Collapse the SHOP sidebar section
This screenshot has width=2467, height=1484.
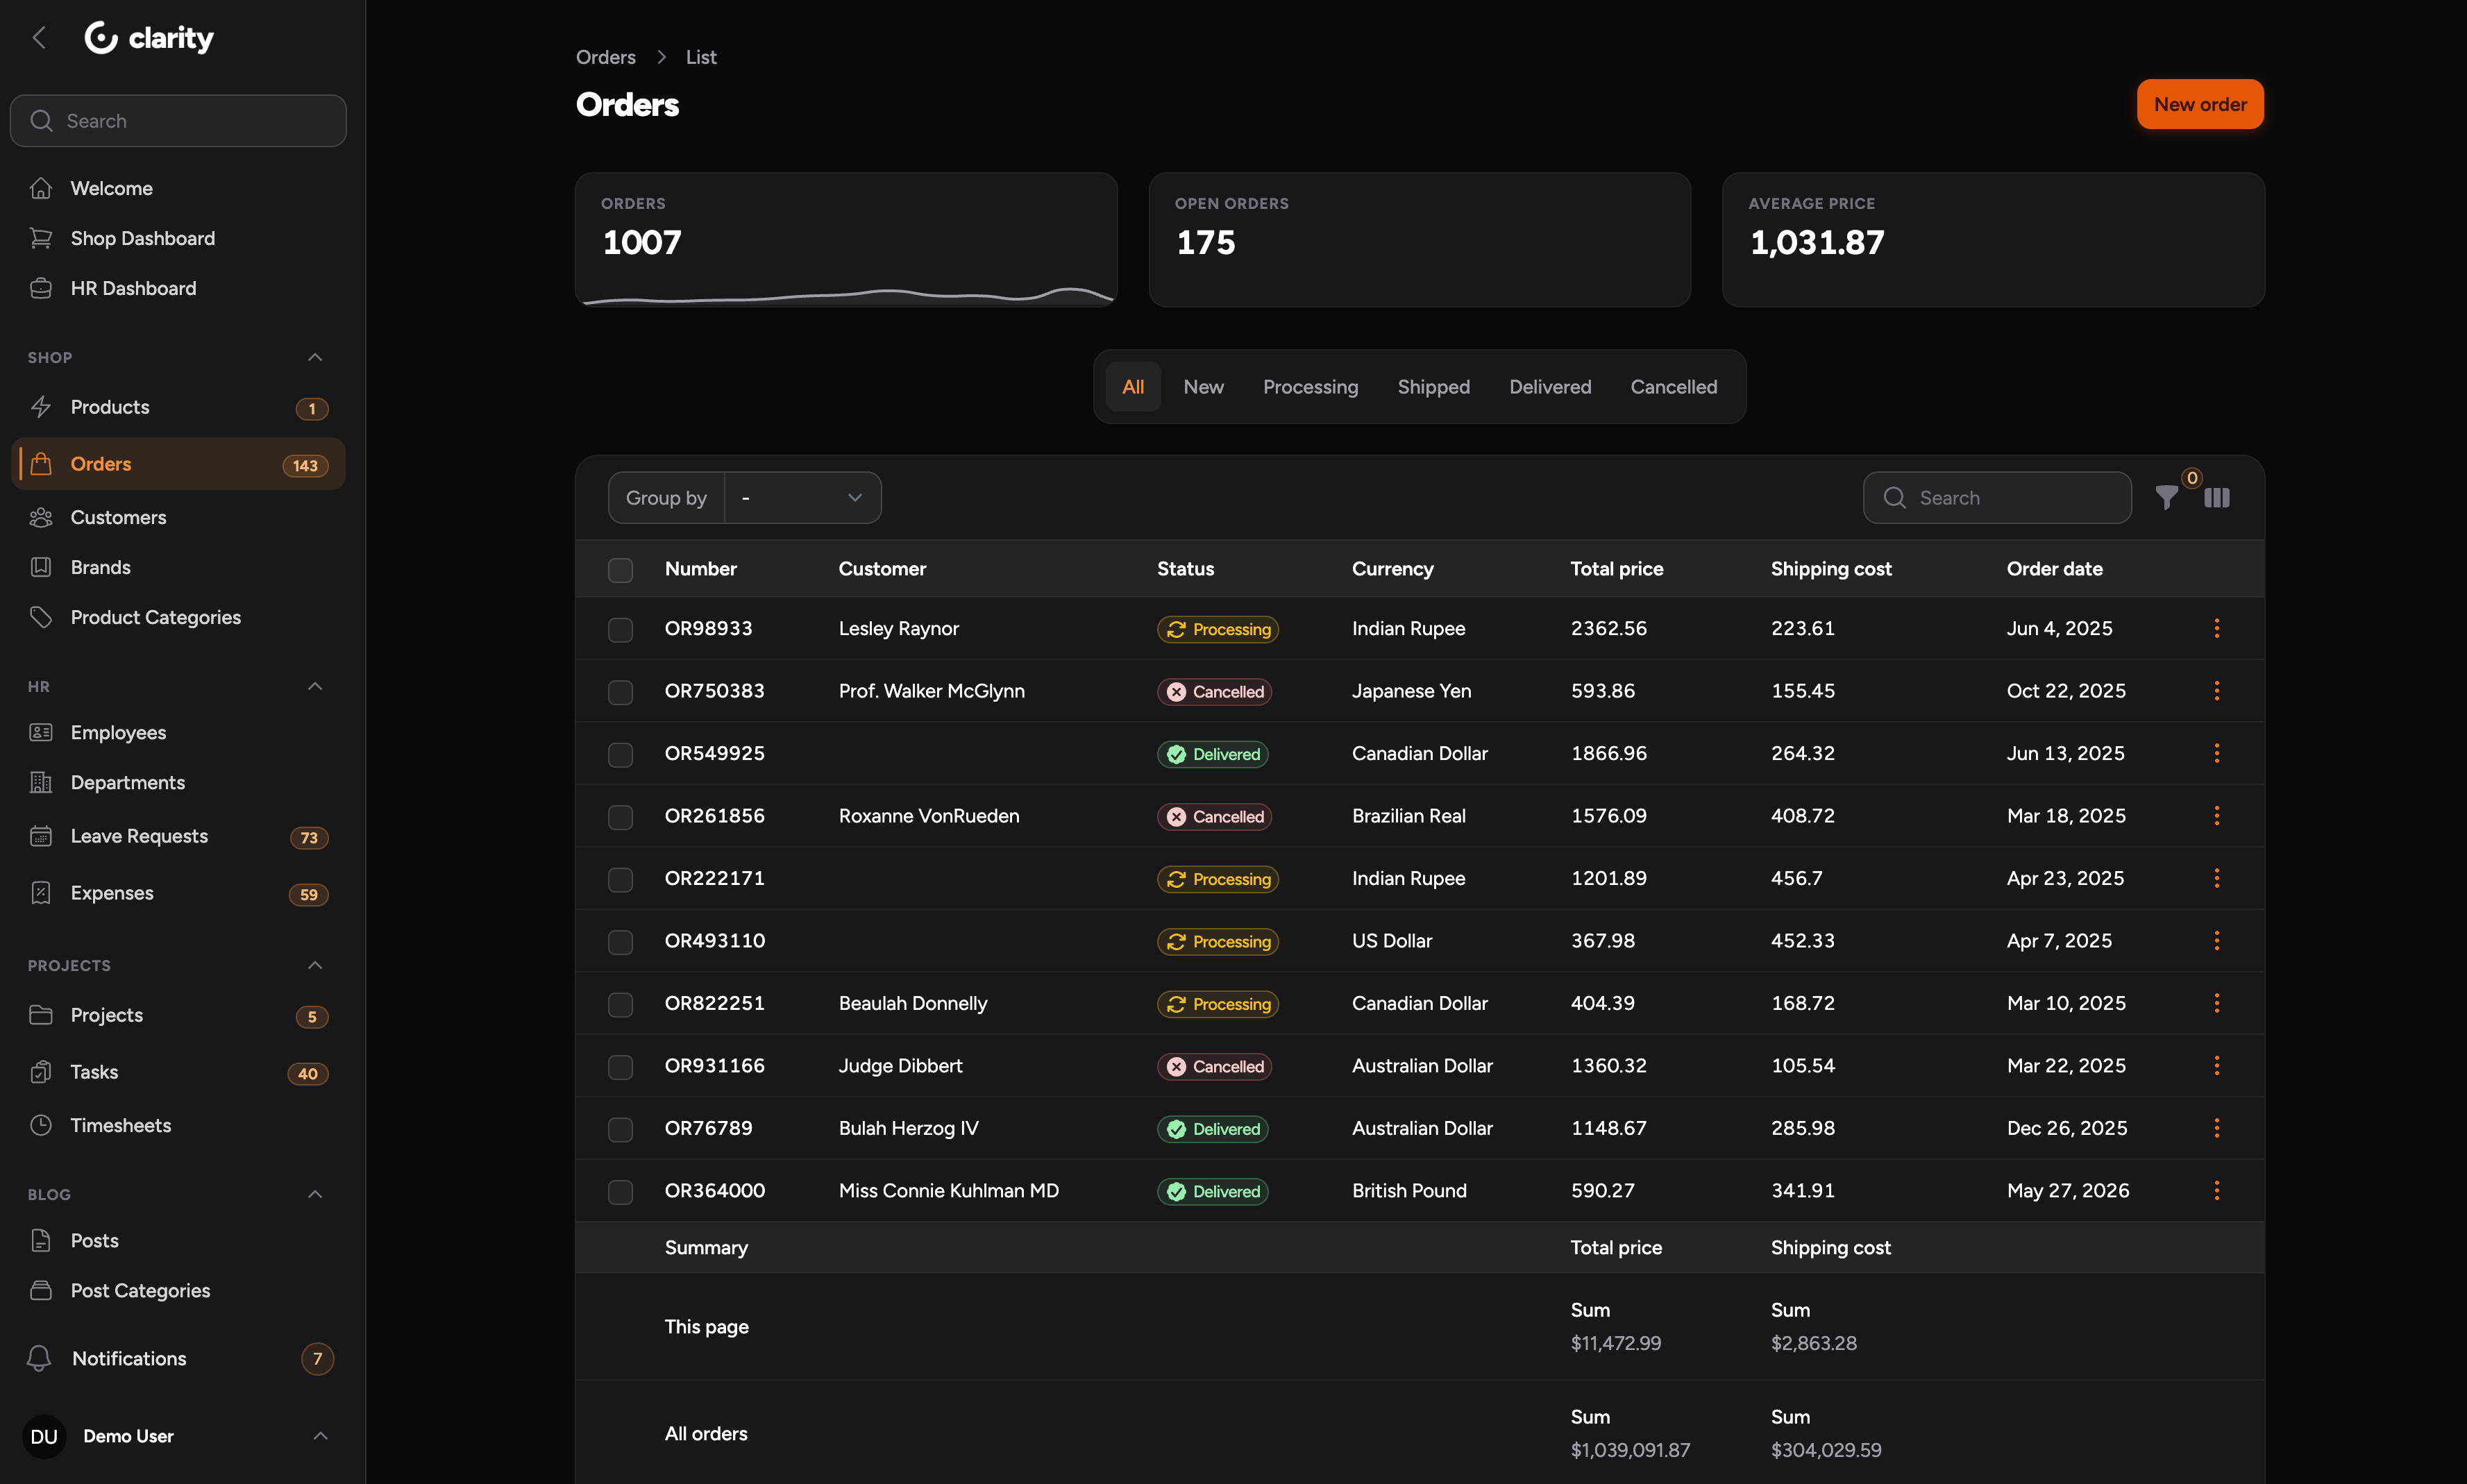tap(315, 357)
